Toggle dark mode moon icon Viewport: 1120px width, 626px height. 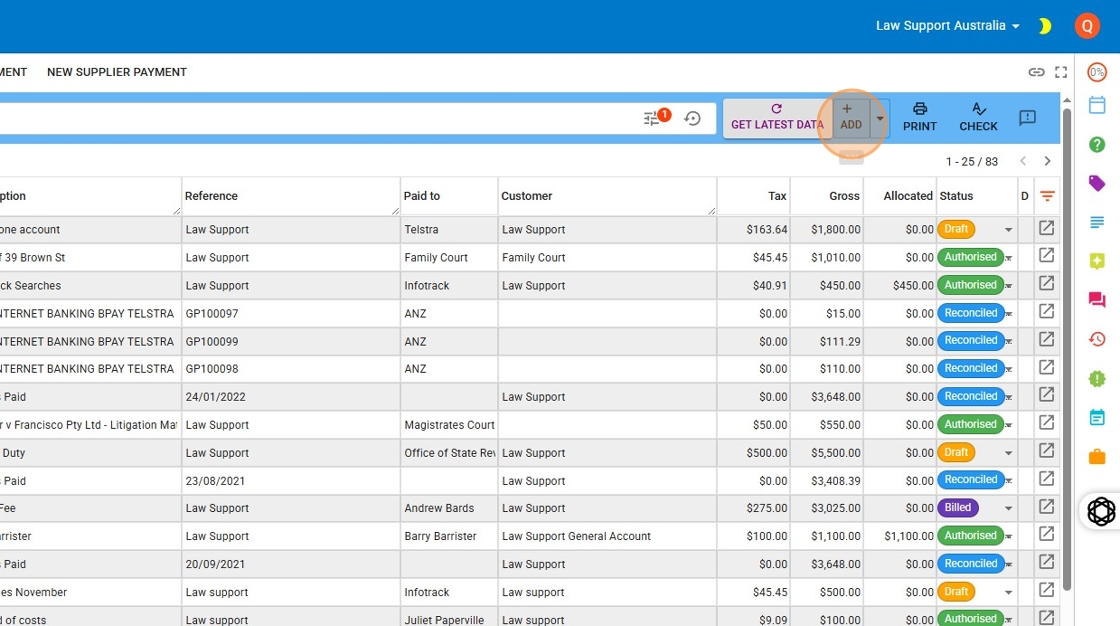tap(1045, 26)
